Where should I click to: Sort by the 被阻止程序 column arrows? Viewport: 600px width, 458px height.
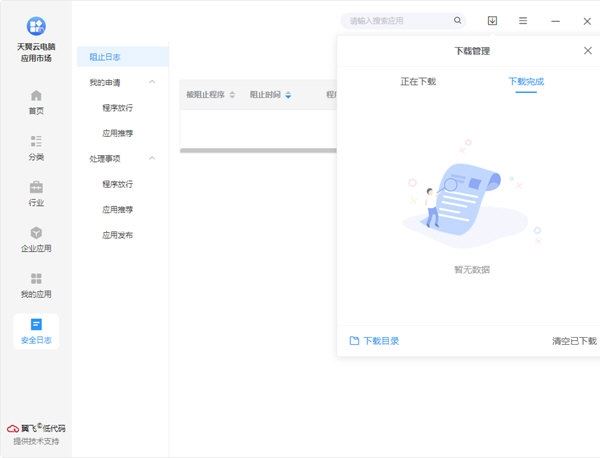point(232,95)
